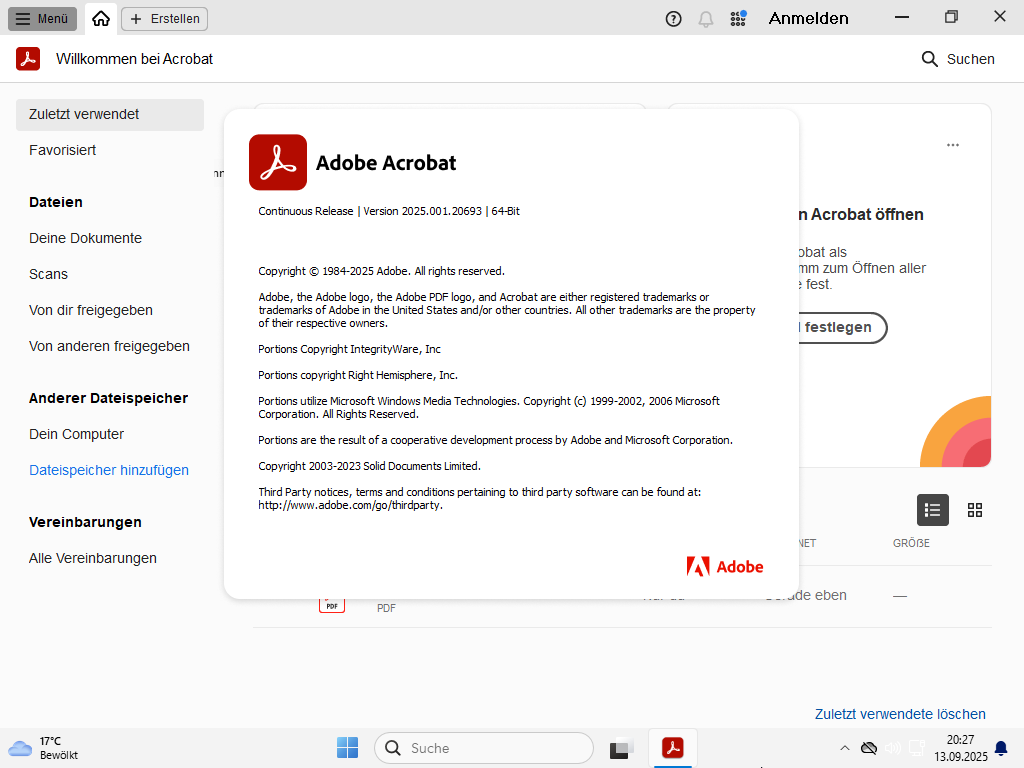Restore down the Acrobat window
The image size is (1024, 768).
click(952, 18)
